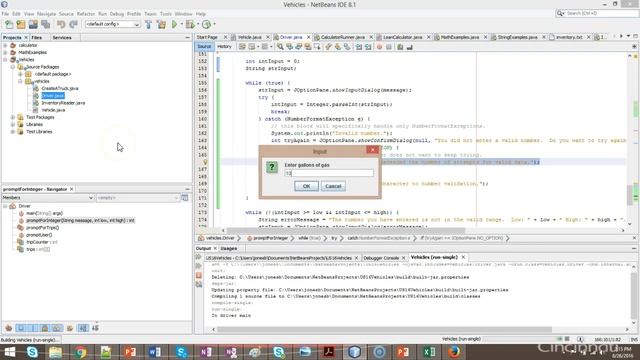The width and height of the screenshot is (640, 360).
Task: Select Driver.java in the Projects tree
Action: pyautogui.click(x=53, y=96)
